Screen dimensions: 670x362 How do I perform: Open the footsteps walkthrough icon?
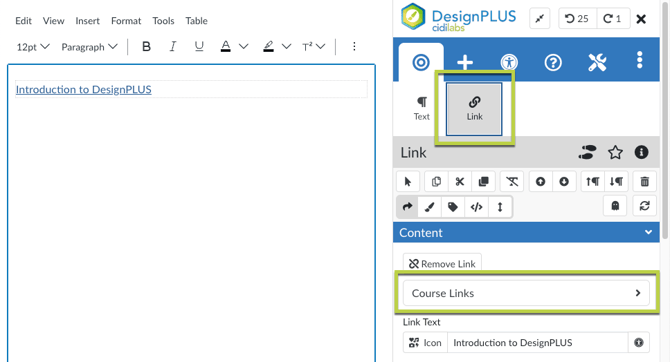[x=588, y=152]
